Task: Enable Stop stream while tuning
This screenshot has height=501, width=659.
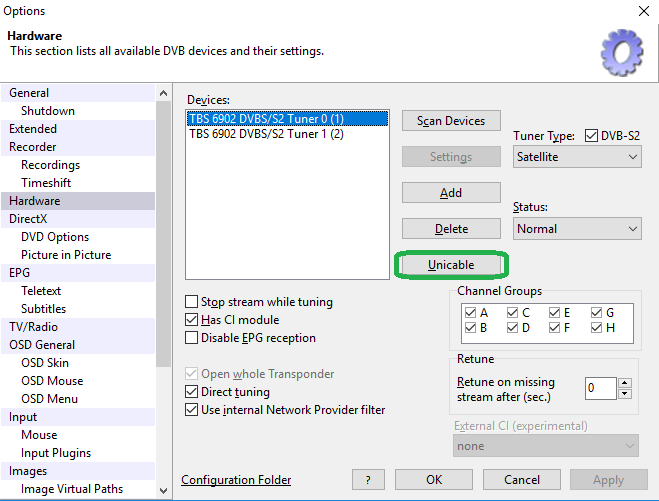Action: pos(192,302)
